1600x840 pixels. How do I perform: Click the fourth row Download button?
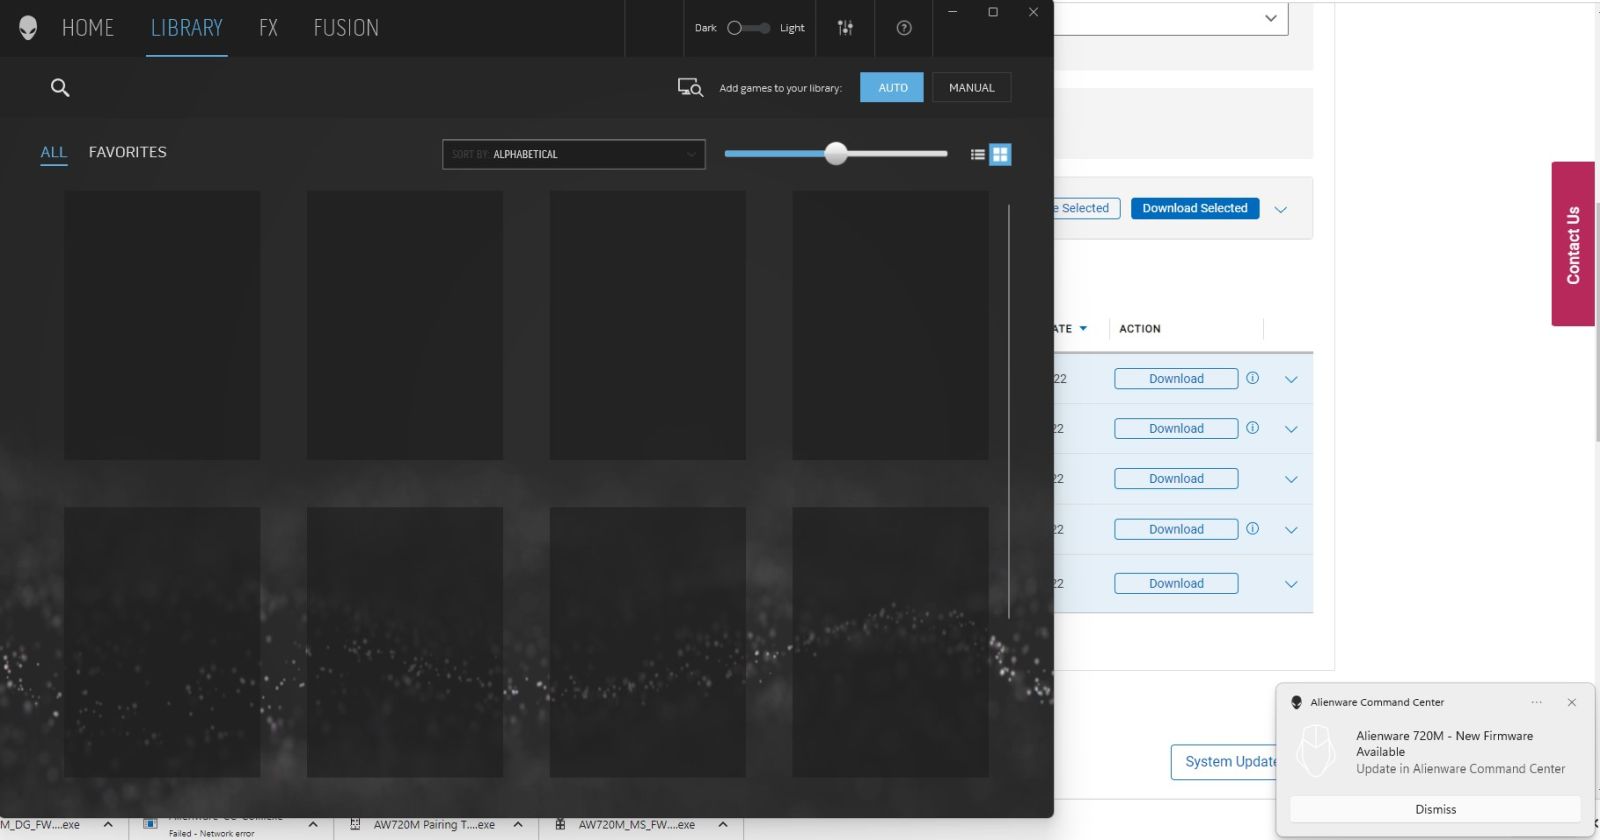click(x=1176, y=529)
